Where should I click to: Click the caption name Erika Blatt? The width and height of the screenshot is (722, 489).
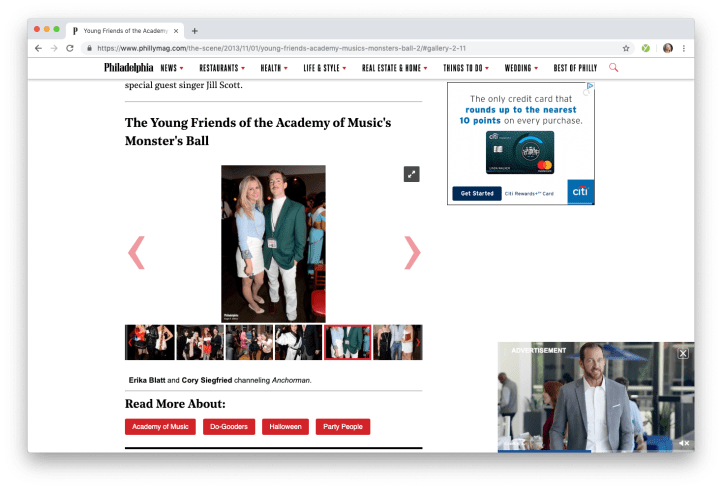(147, 380)
